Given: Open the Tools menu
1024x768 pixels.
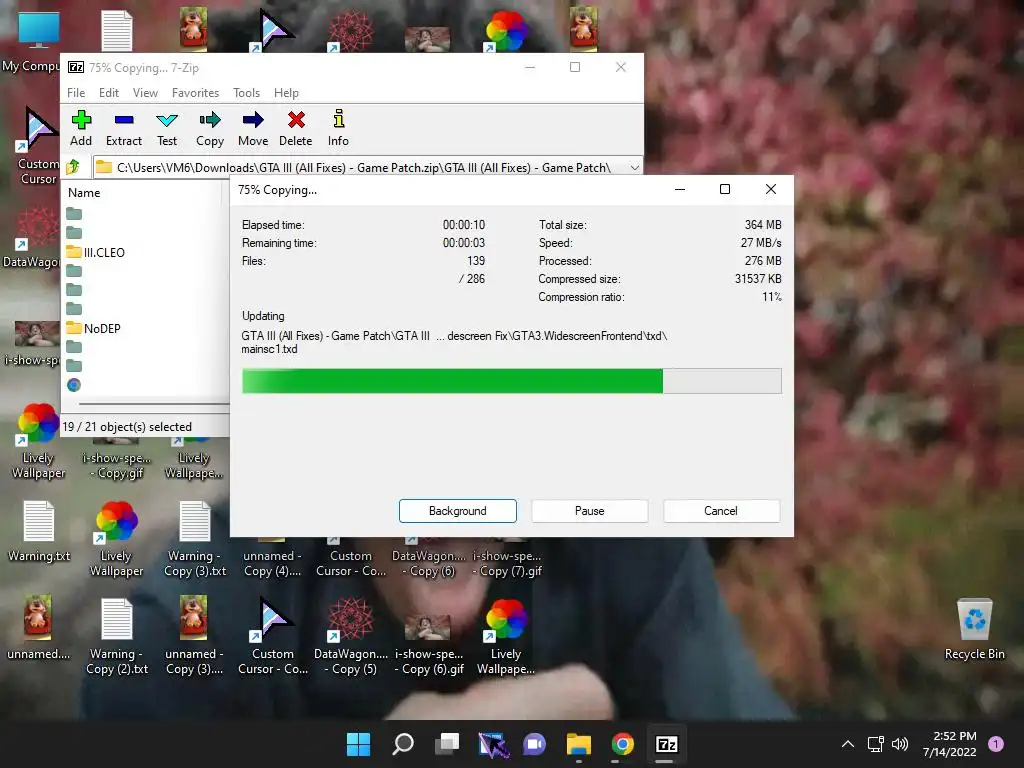Looking at the screenshot, I should pyautogui.click(x=246, y=93).
